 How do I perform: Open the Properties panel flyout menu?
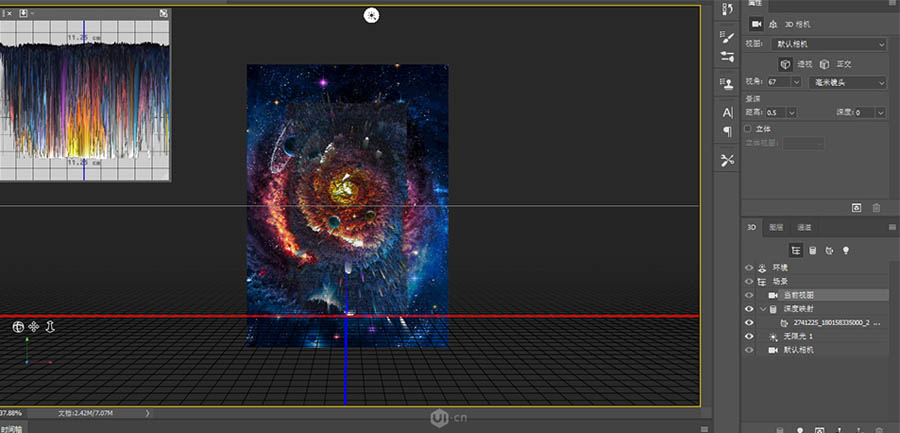tap(892, 3)
